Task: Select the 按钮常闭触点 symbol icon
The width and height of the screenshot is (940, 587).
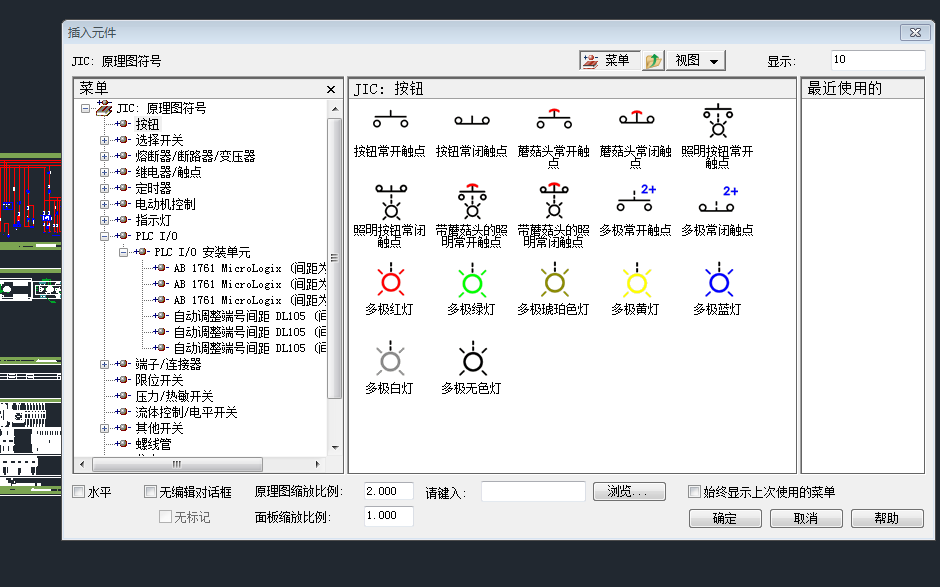Action: coord(471,121)
